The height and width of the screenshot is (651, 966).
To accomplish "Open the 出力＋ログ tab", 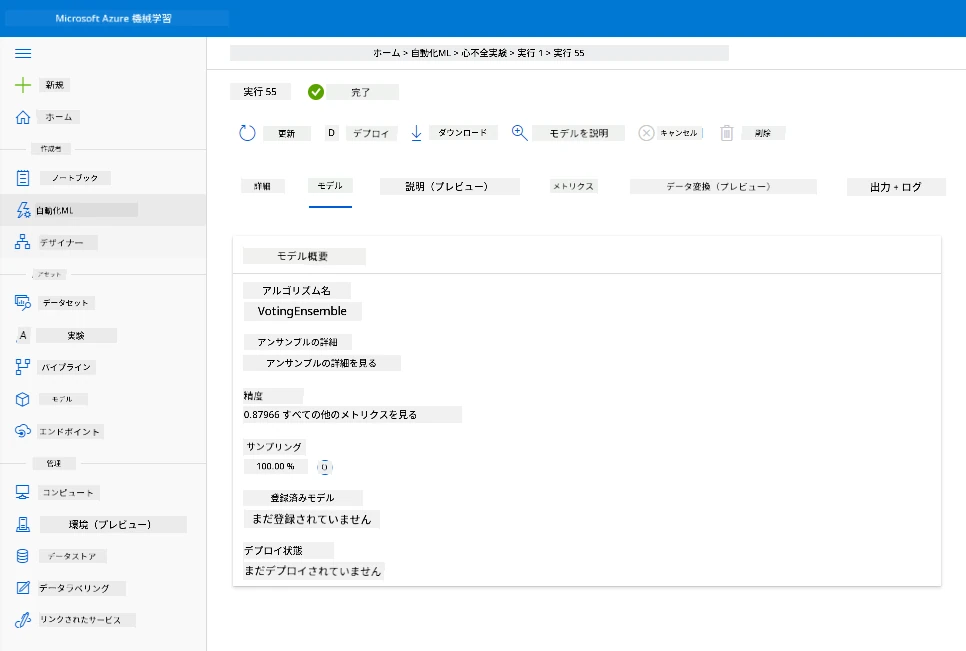I will [896, 187].
